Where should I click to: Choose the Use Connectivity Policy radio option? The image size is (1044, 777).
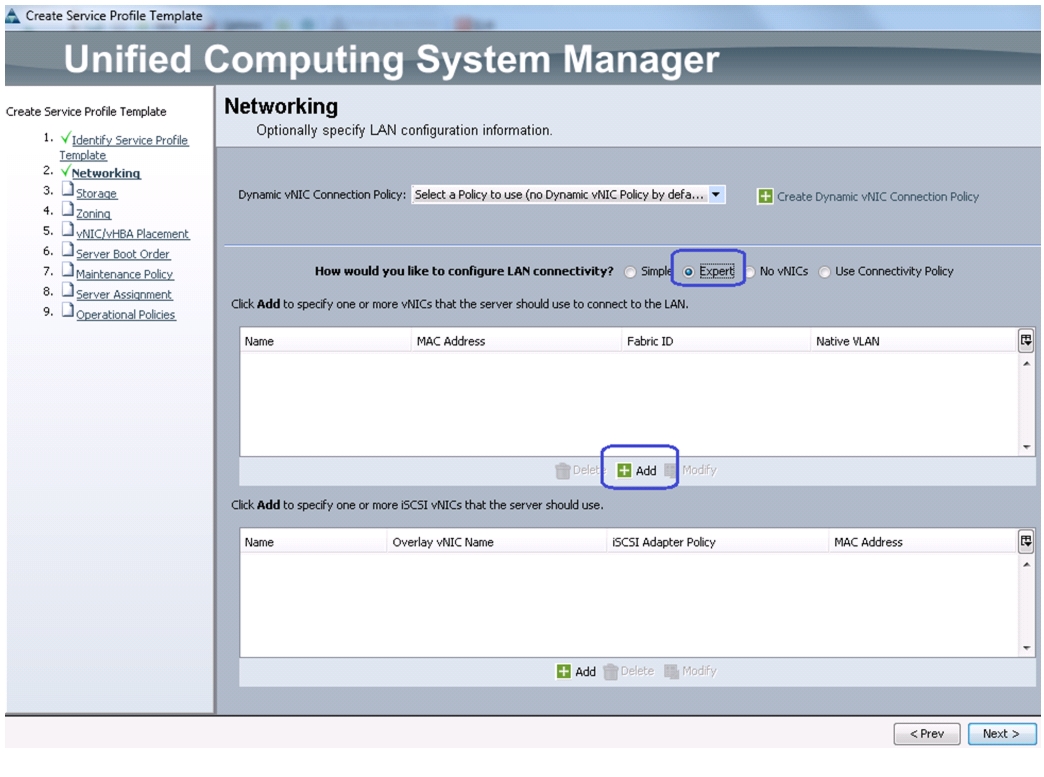click(824, 272)
